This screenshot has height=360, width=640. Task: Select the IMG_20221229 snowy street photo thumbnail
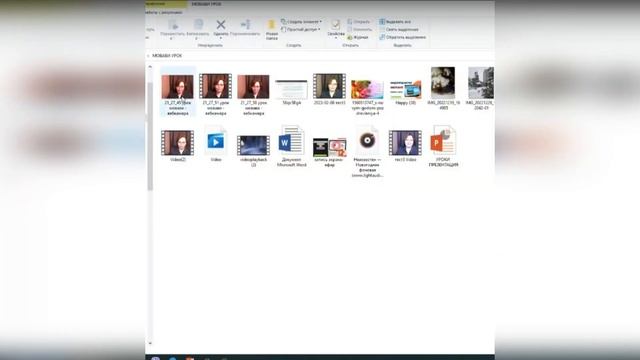[481, 83]
